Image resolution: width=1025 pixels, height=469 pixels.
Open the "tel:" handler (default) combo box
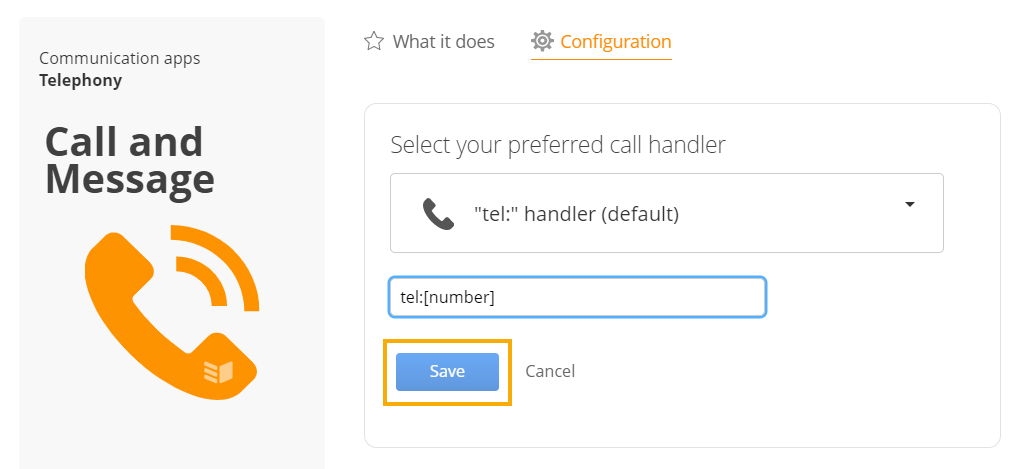[667, 213]
